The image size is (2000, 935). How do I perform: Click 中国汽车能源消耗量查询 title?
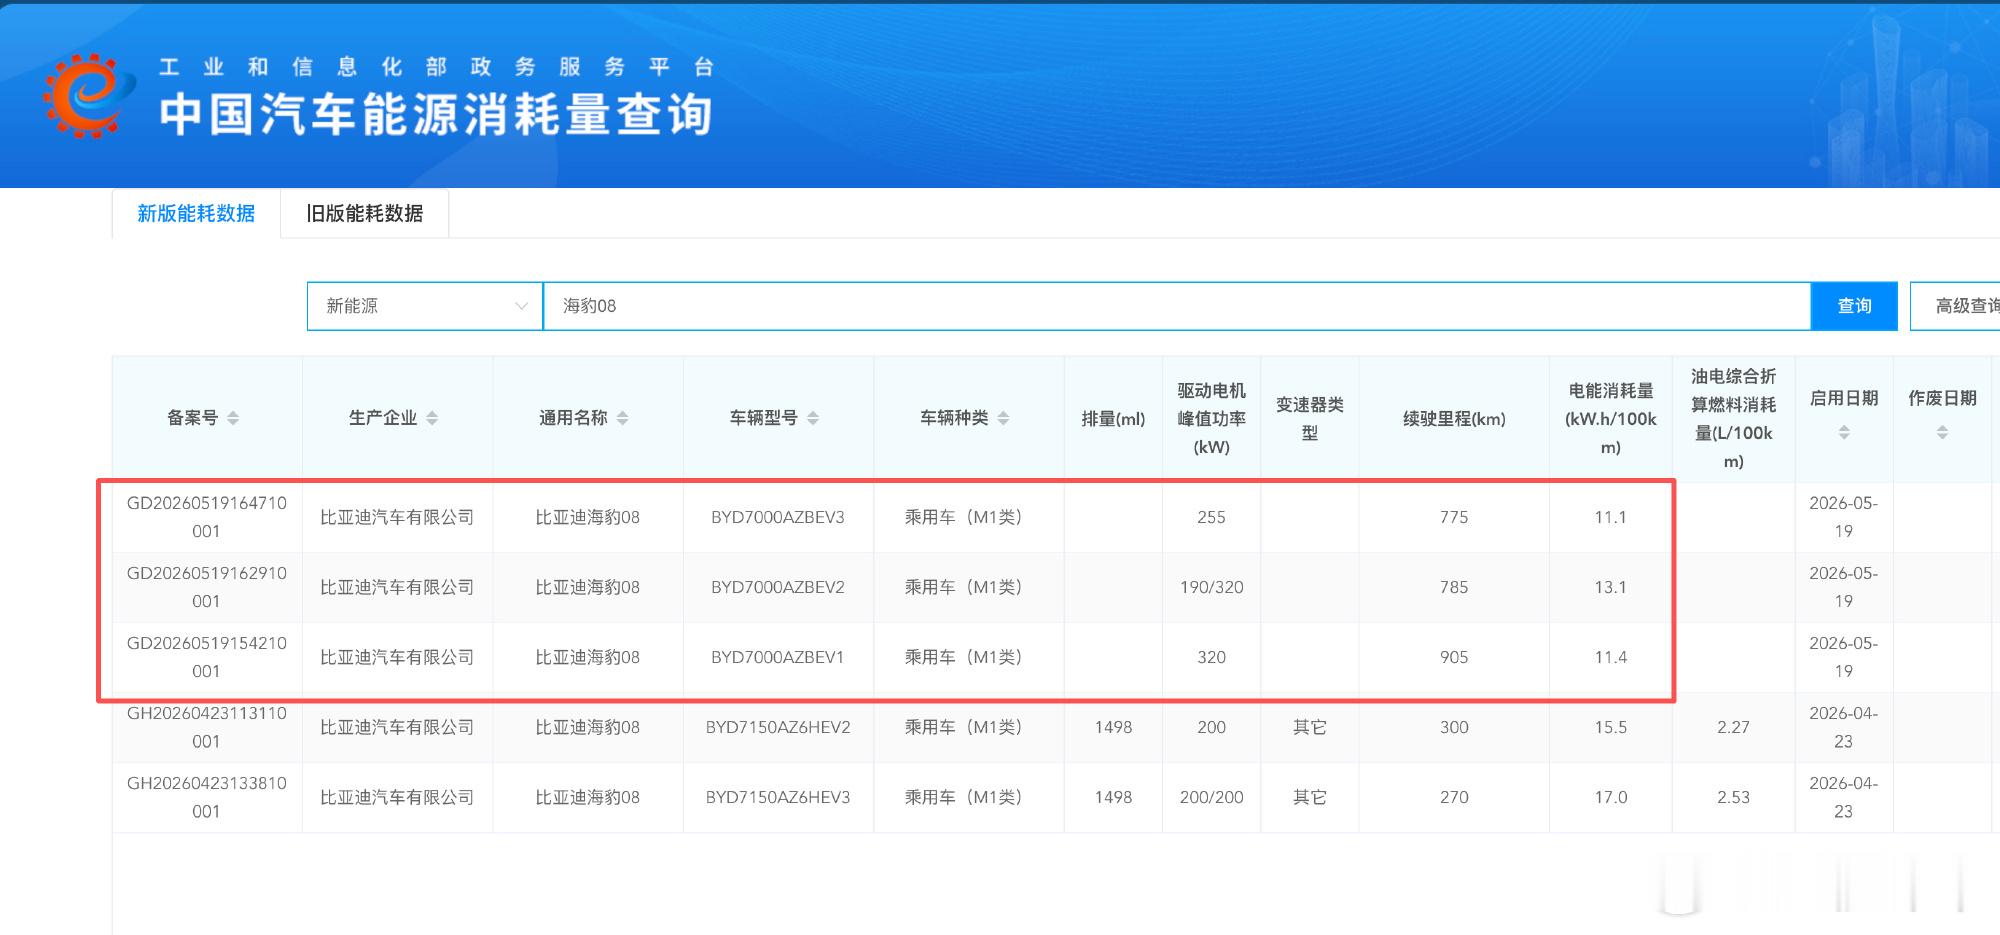click(x=436, y=114)
